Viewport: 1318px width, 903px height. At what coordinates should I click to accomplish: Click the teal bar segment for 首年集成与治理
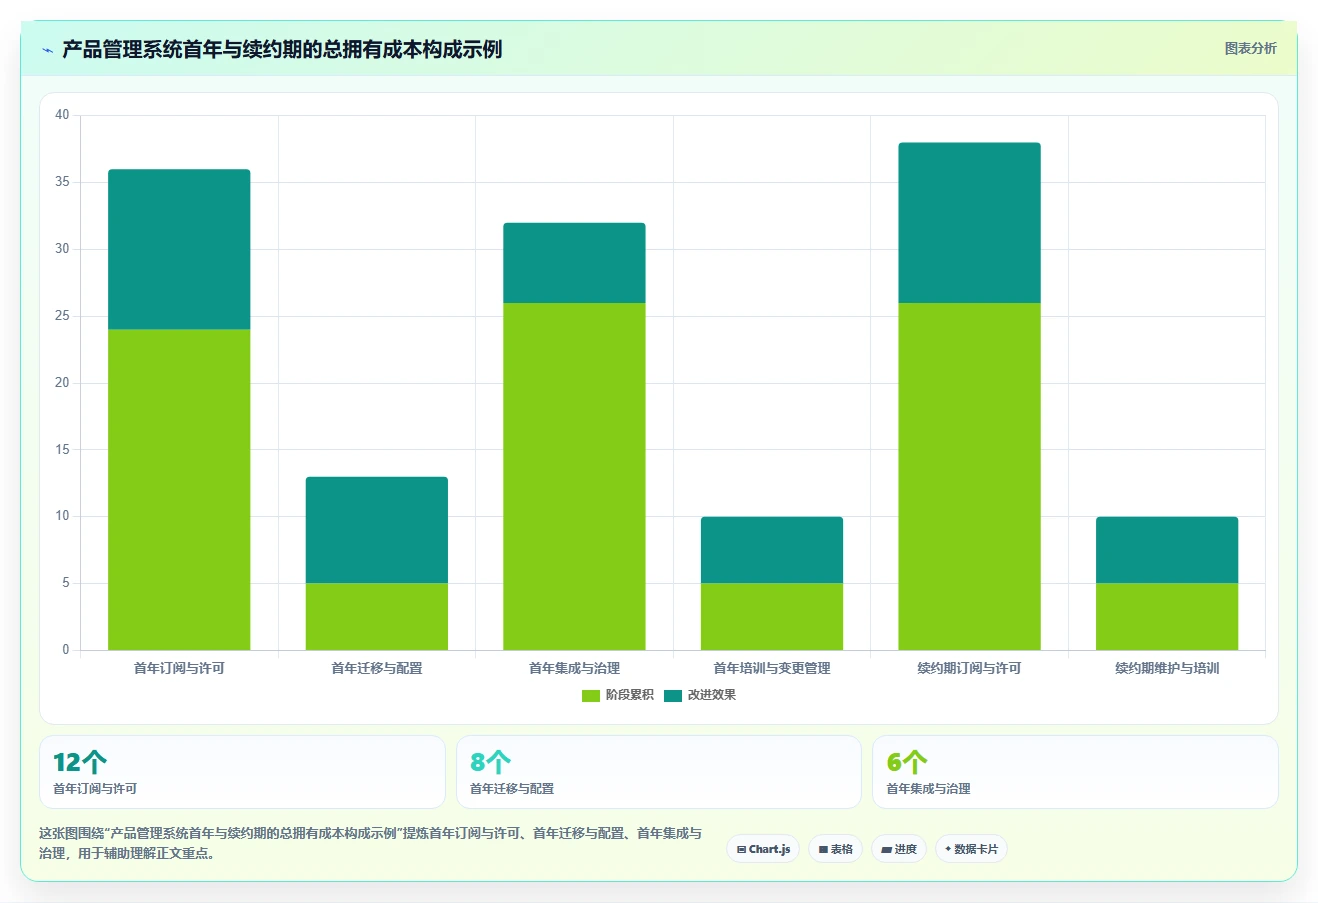click(574, 263)
